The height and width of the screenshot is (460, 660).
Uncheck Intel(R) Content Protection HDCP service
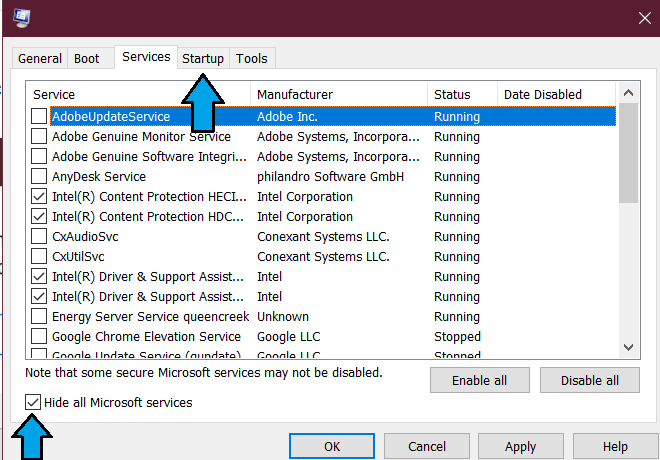[39, 216]
